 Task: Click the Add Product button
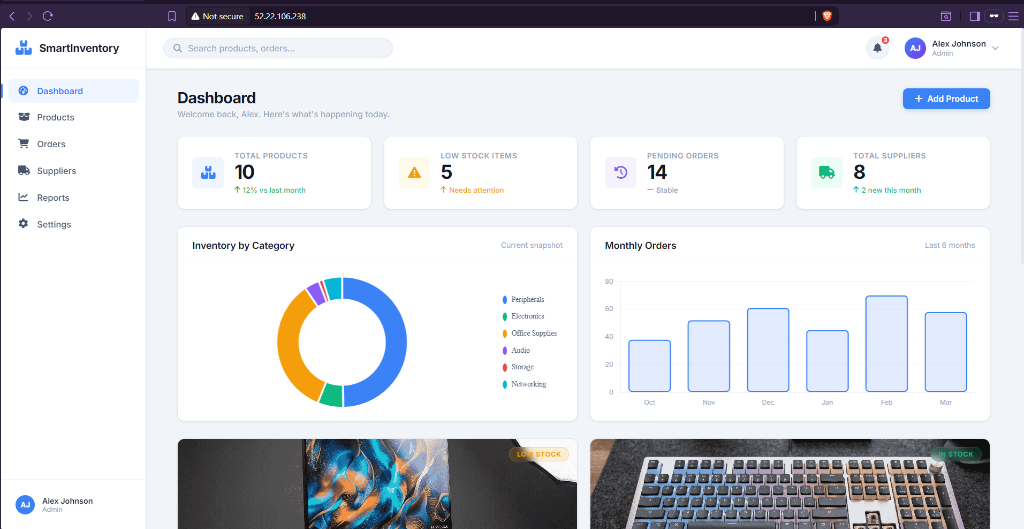tap(946, 99)
